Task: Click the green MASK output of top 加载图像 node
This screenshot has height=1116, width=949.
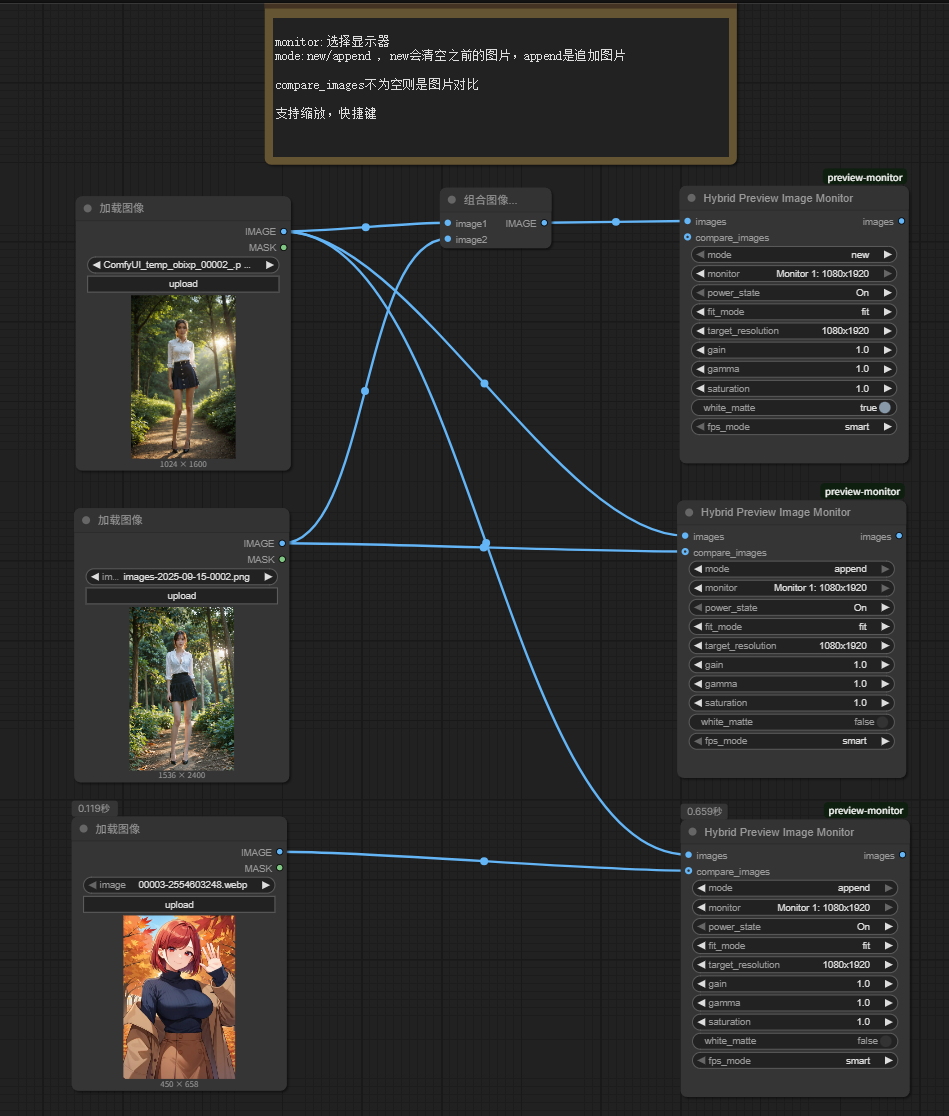Action: (x=283, y=248)
